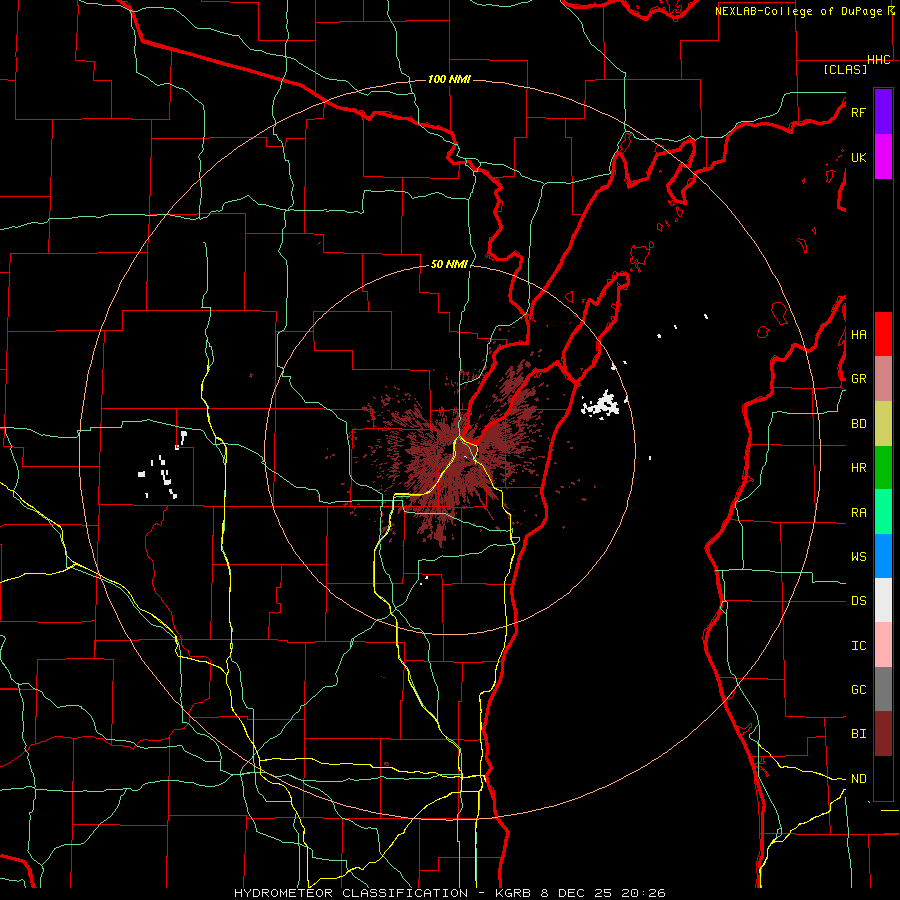Click the RA legend label
900x900 pixels.
(x=858, y=512)
